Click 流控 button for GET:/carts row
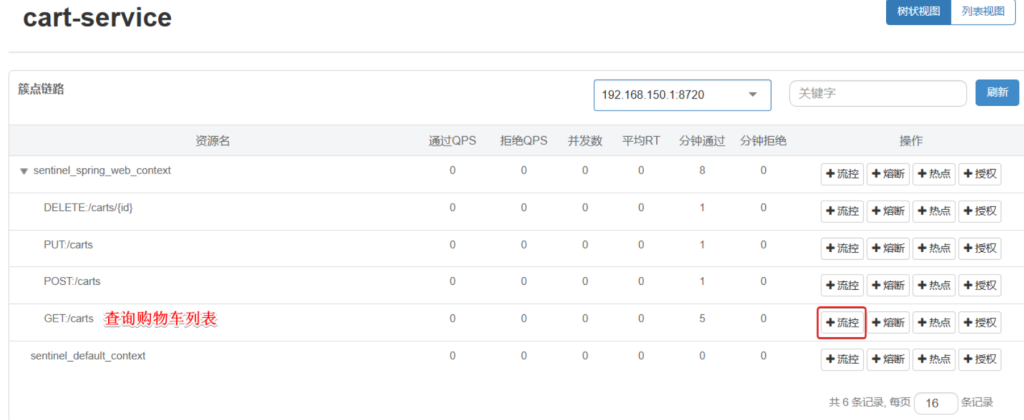This screenshot has width=1024, height=420. (842, 322)
